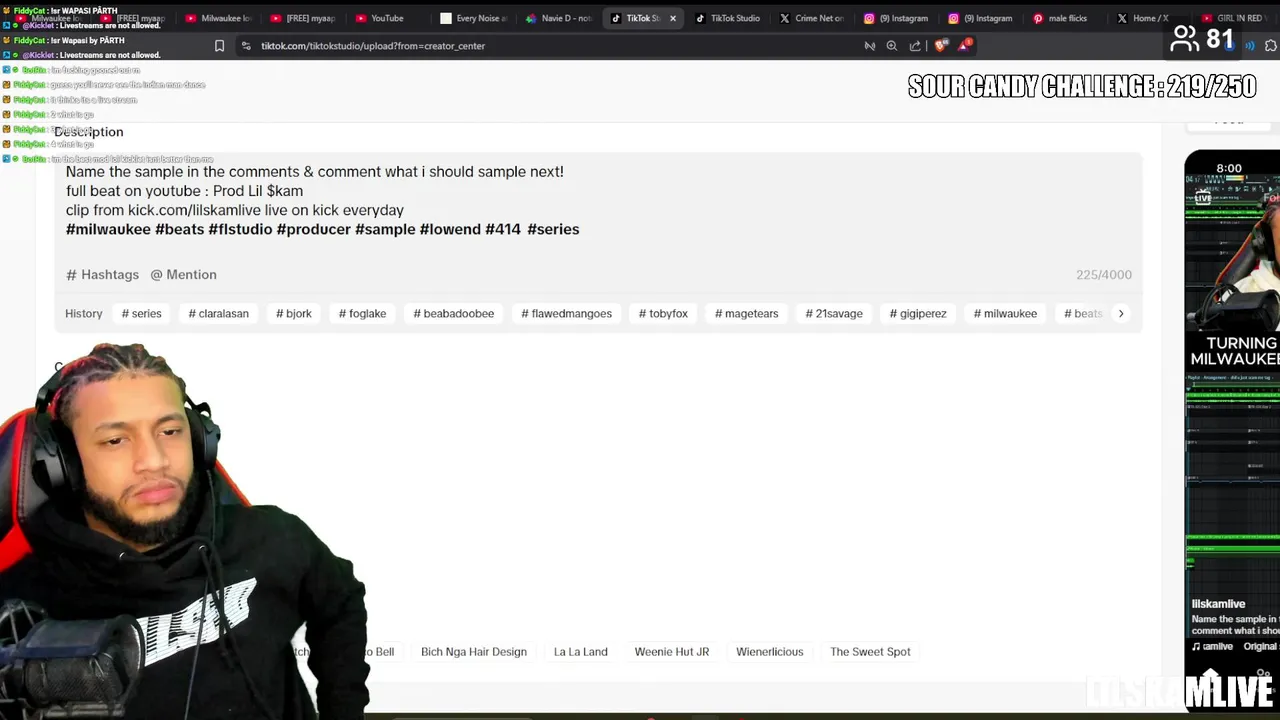Select The Sweet Spot location
This screenshot has height=720, width=1280.
point(870,652)
